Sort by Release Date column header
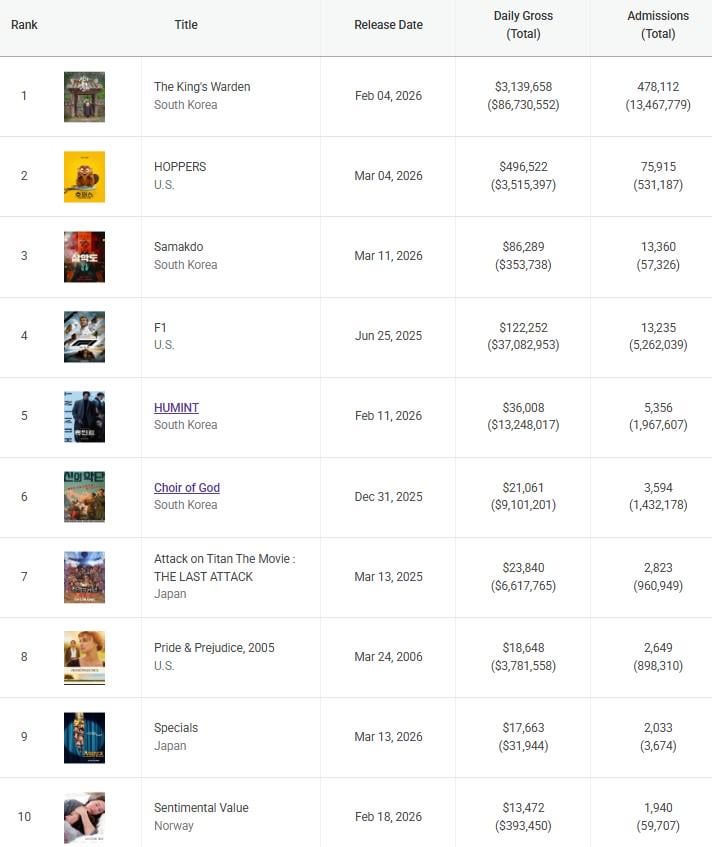Viewport: 712px width, 847px height. [388, 25]
